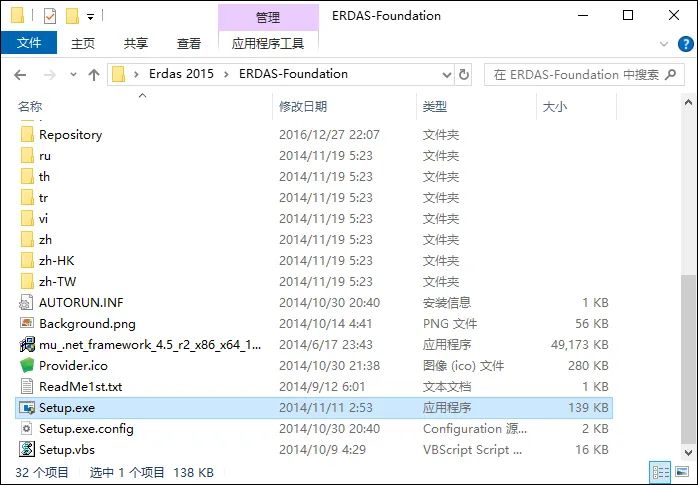This screenshot has width=698, height=485.
Task: Open the 共享 ribbon tab
Action: (x=136, y=43)
